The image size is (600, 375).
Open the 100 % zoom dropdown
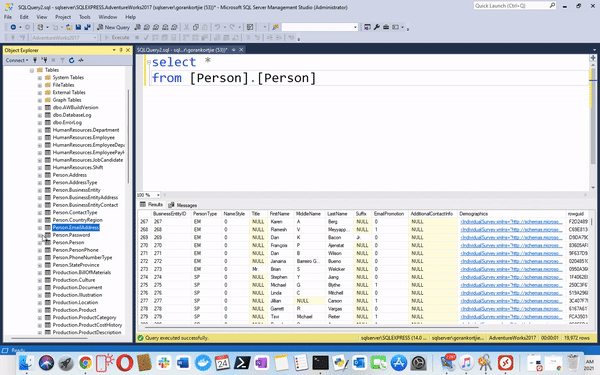coord(158,195)
